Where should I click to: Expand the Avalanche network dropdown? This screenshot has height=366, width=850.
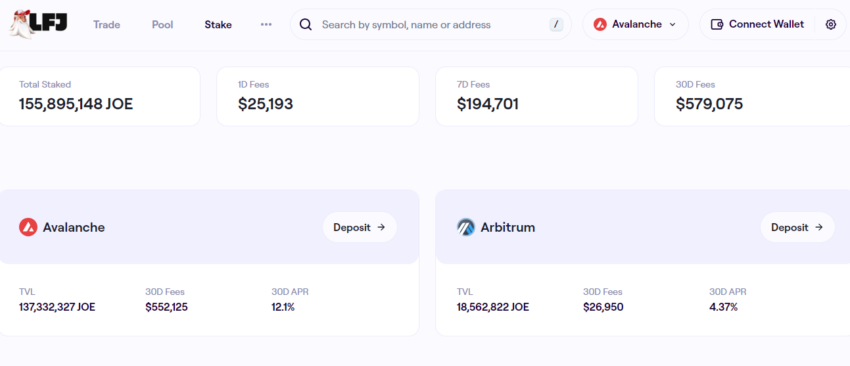coord(635,24)
